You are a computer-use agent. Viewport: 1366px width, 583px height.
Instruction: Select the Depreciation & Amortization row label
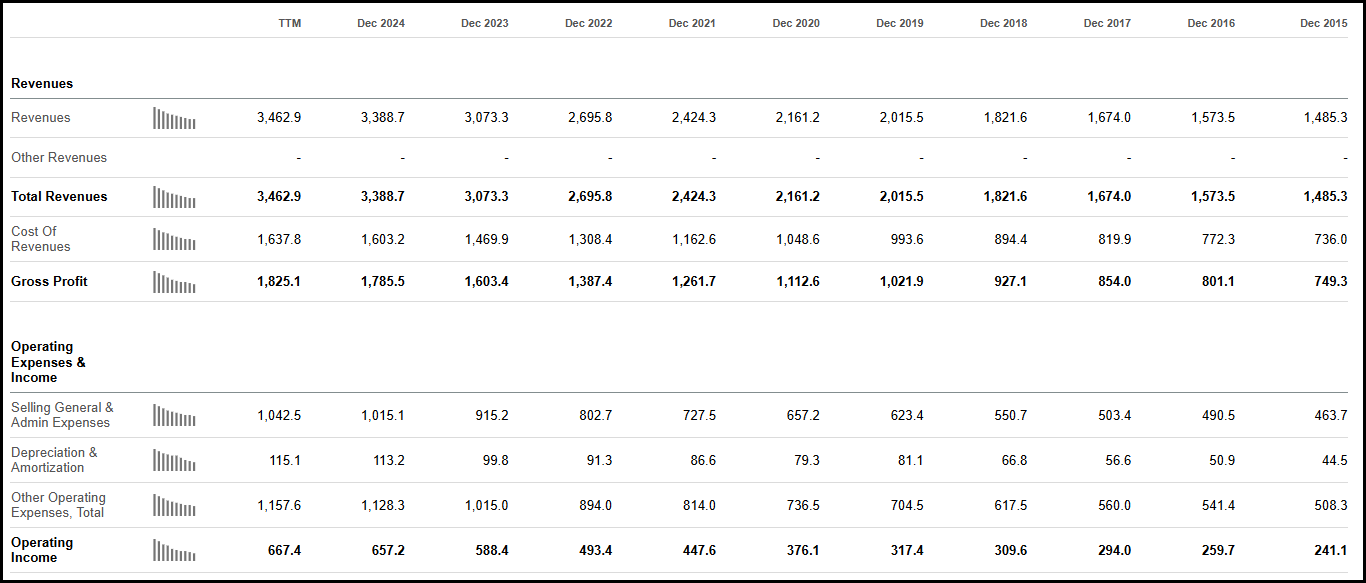52,460
